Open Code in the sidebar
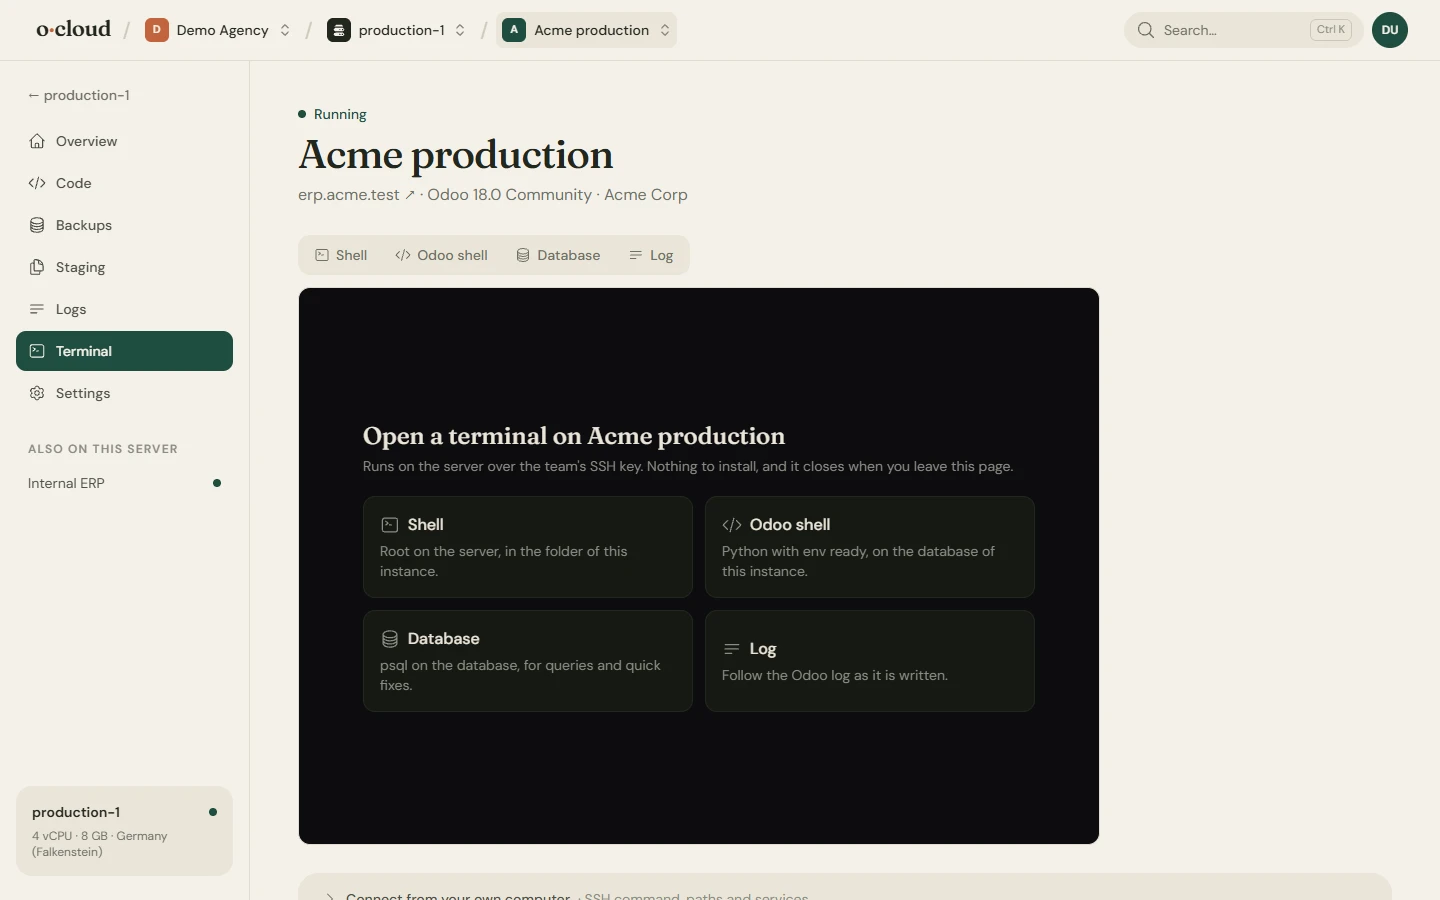Image resolution: width=1440 pixels, height=900 pixels. click(x=124, y=183)
